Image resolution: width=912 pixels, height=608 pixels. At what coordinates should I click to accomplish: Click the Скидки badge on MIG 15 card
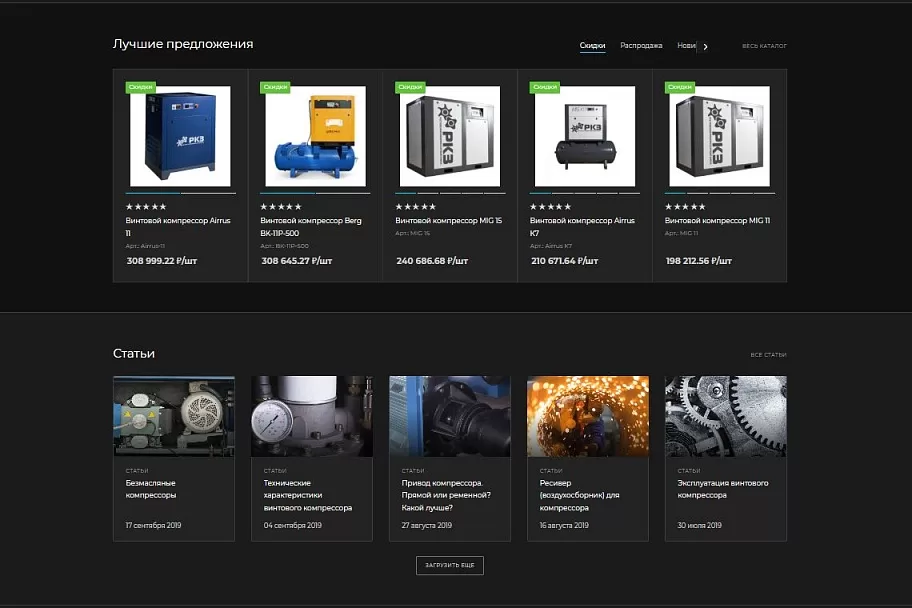pyautogui.click(x=410, y=87)
